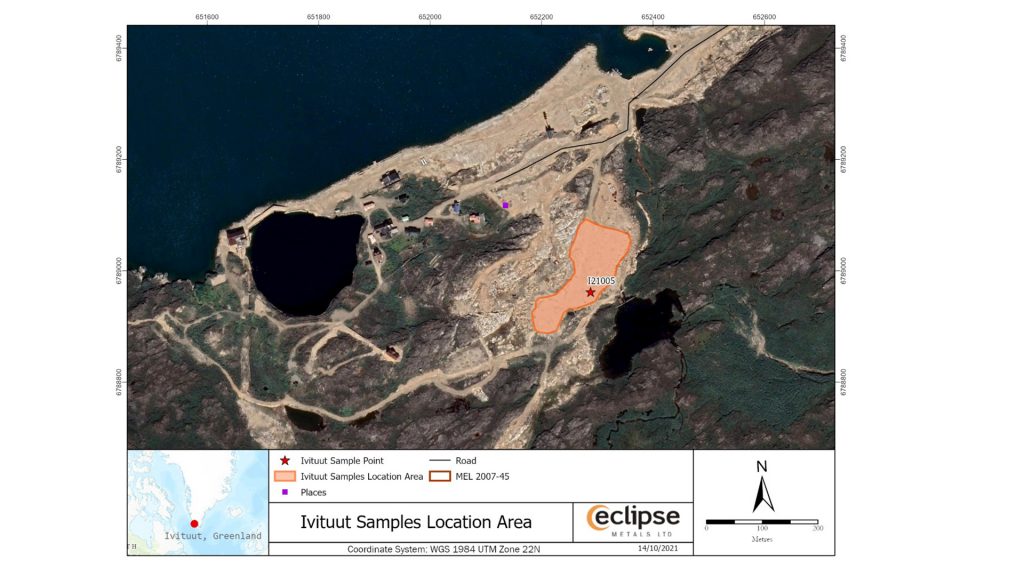Image resolution: width=1024 pixels, height=576 pixels.
Task: Click the 'Ivituut Sample Point' legend text
Action: (342, 460)
